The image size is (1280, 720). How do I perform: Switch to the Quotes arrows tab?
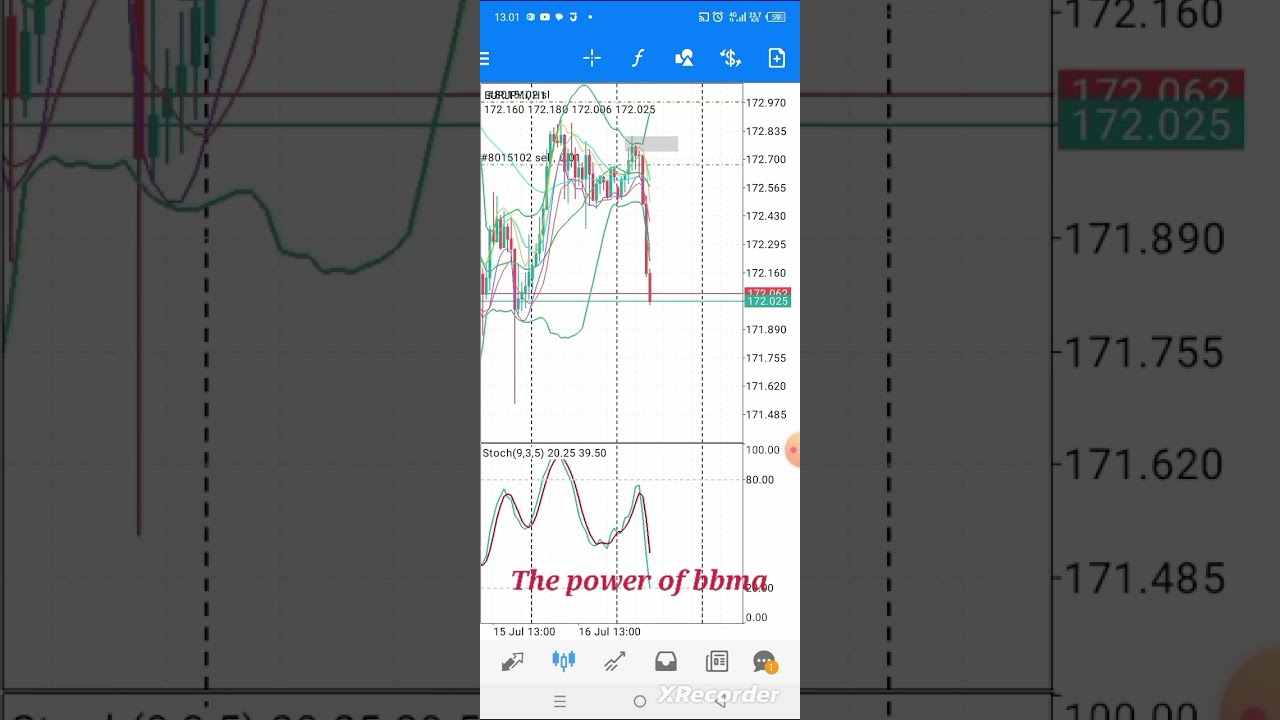pyautogui.click(x=512, y=661)
